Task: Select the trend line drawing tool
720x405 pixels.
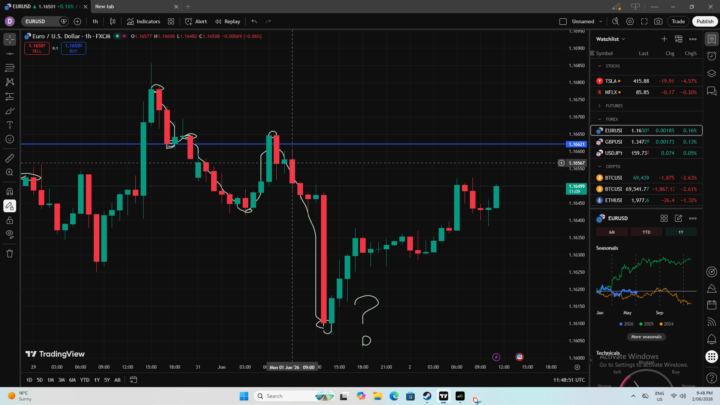Action: 10,54
